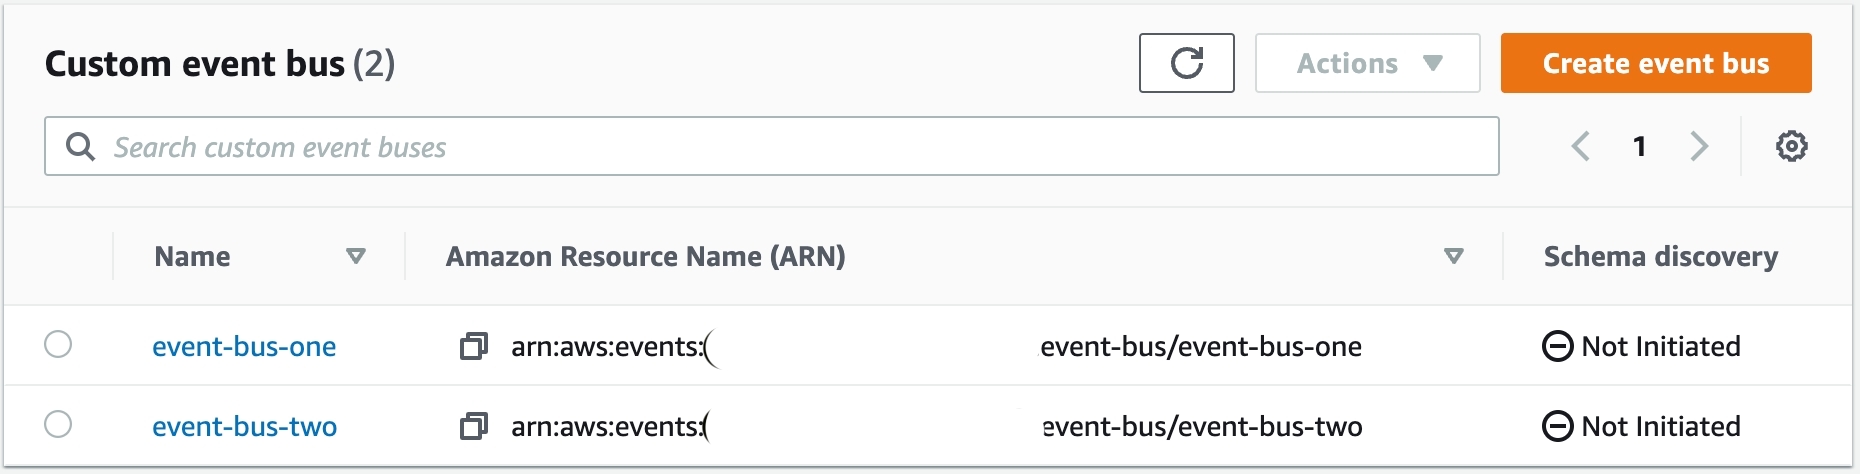The width and height of the screenshot is (1860, 474).
Task: Copy ARN of event-bus-one
Action: click(x=473, y=346)
